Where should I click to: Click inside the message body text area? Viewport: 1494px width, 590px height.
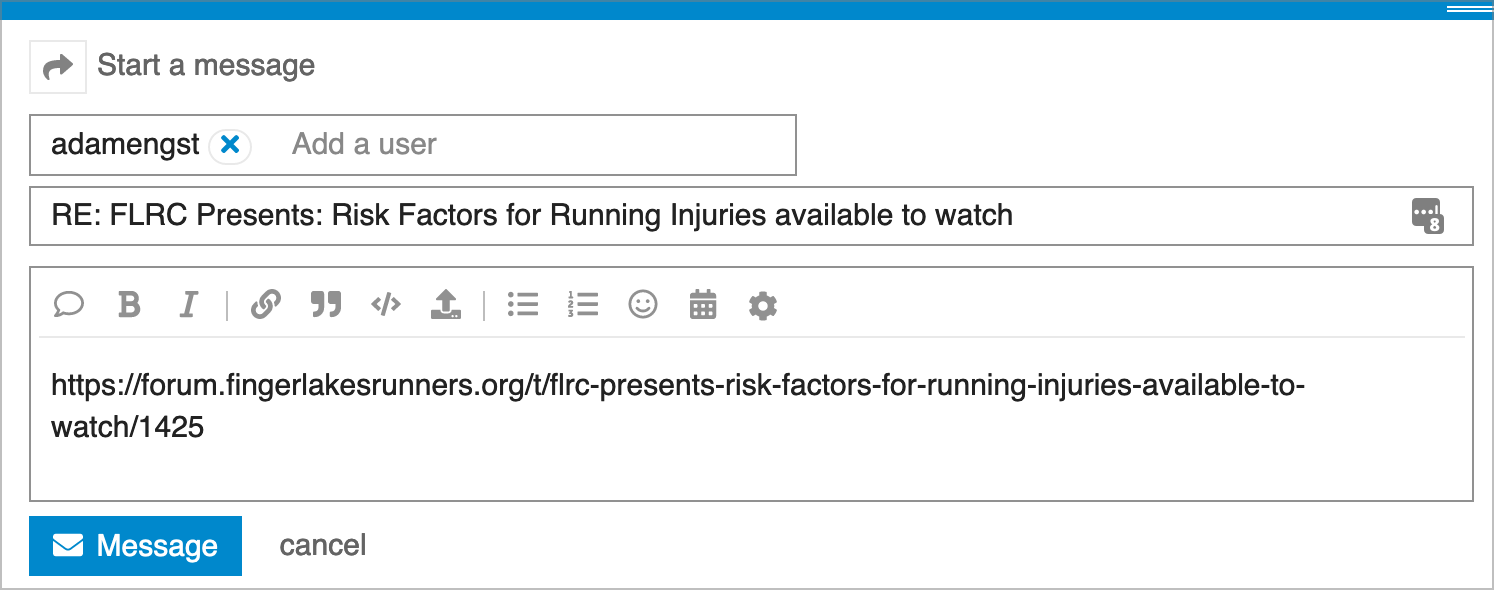click(x=751, y=418)
